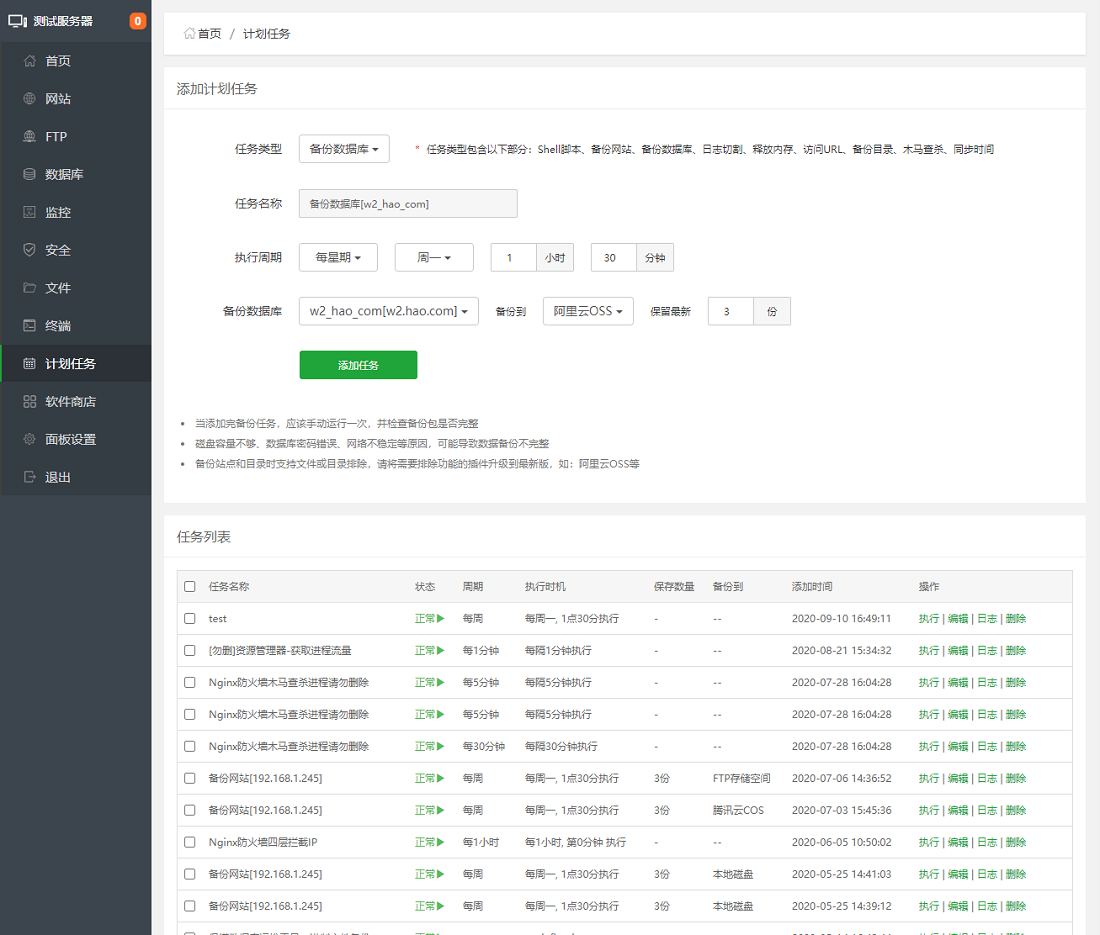Click the shield icon for 安全
The width and height of the screenshot is (1100, 935).
point(30,250)
